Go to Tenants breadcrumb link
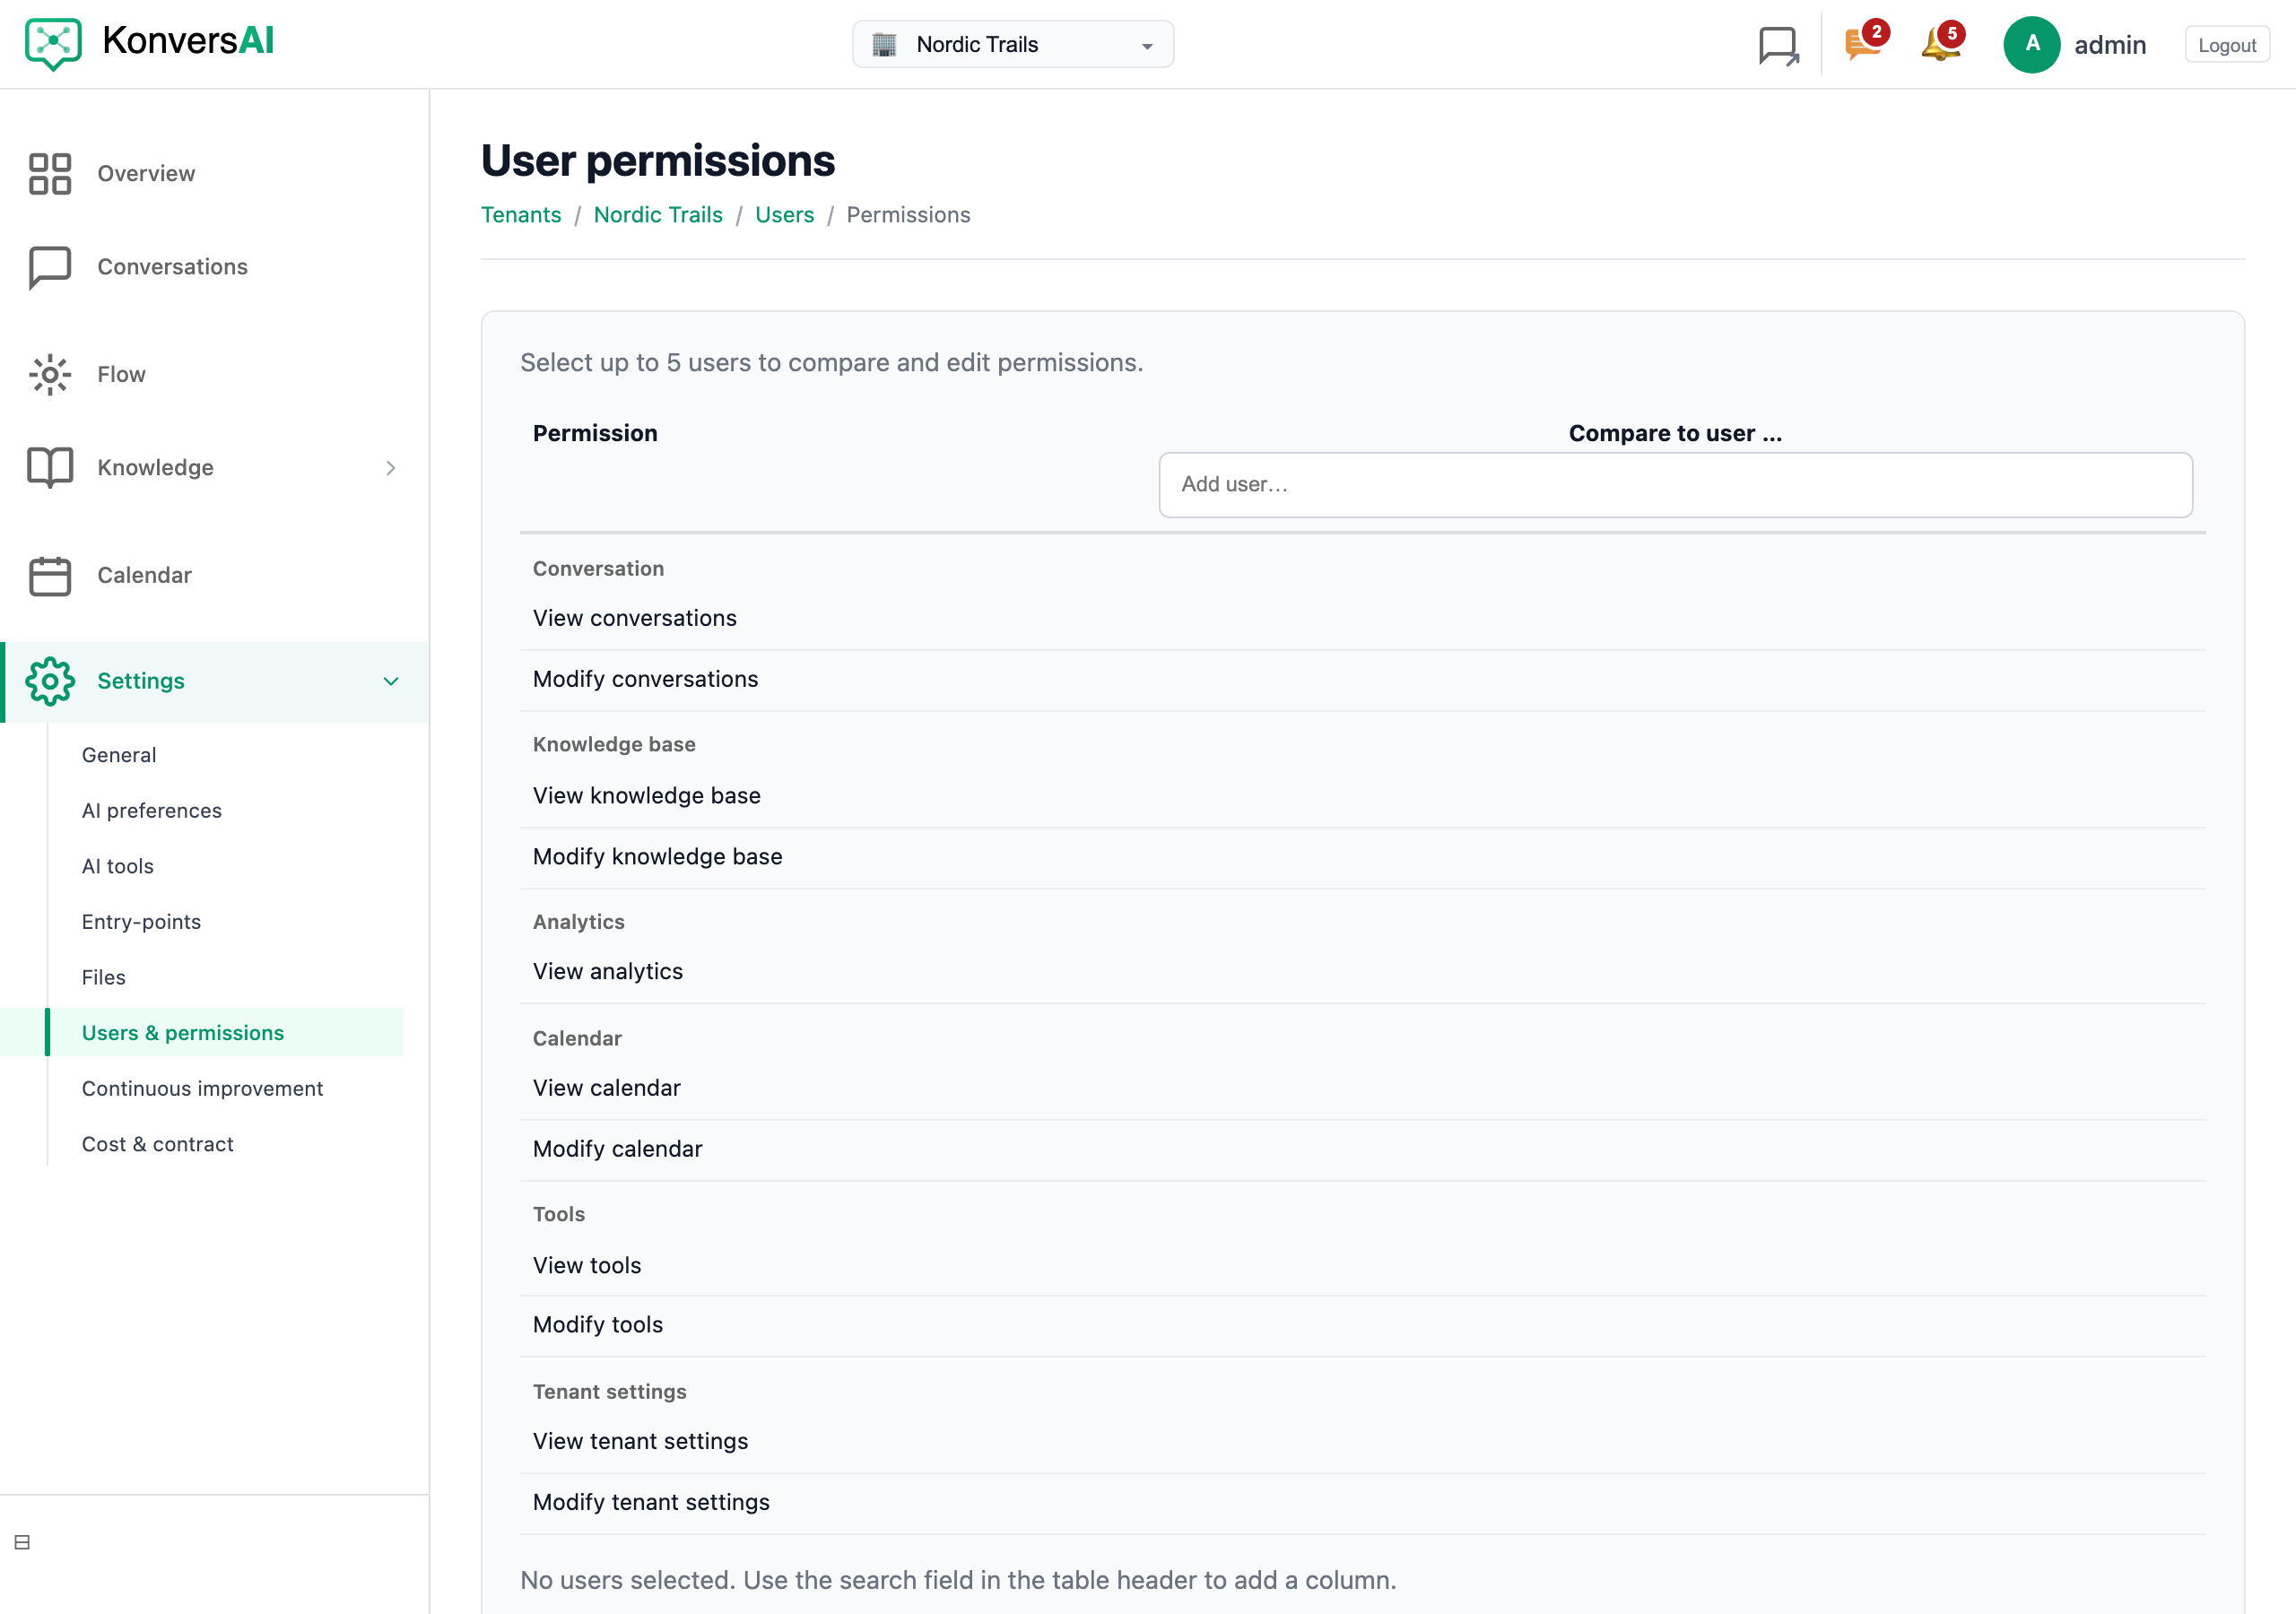 (x=521, y=215)
